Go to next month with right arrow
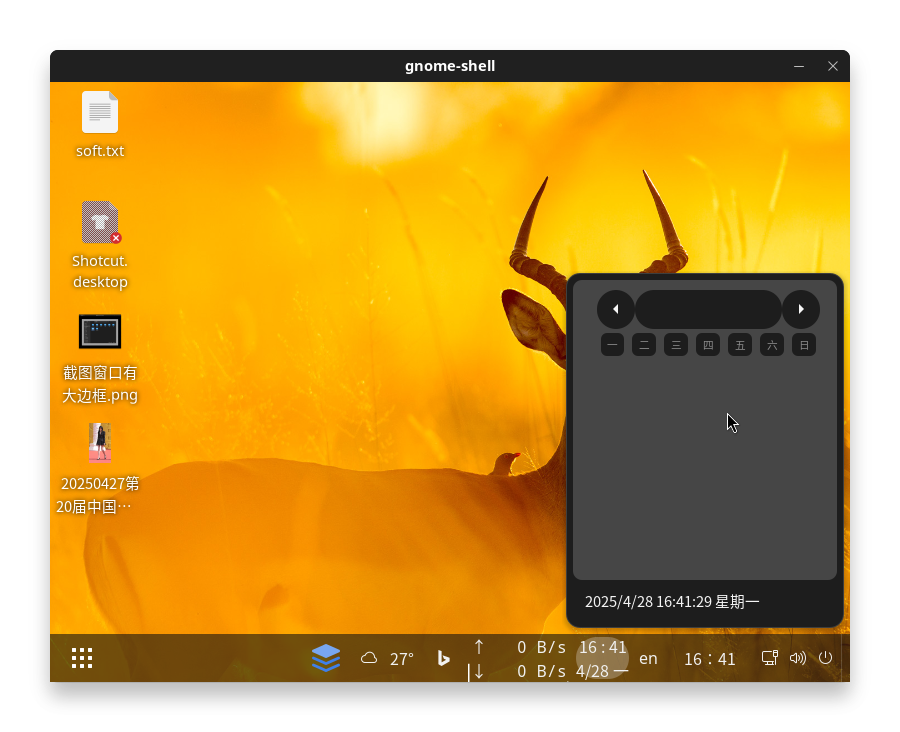The image size is (900, 732). (801, 309)
